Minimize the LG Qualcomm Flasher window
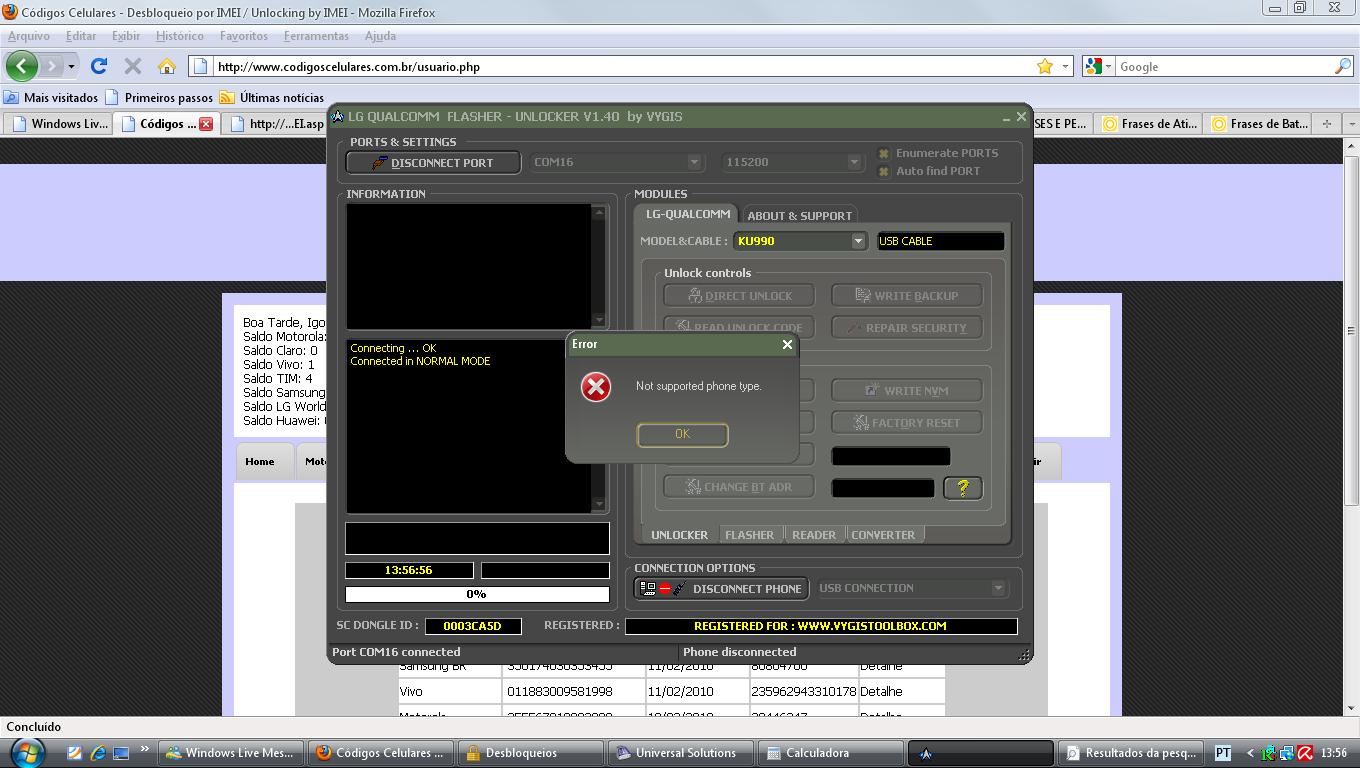The height and width of the screenshot is (768, 1360). (1006, 117)
